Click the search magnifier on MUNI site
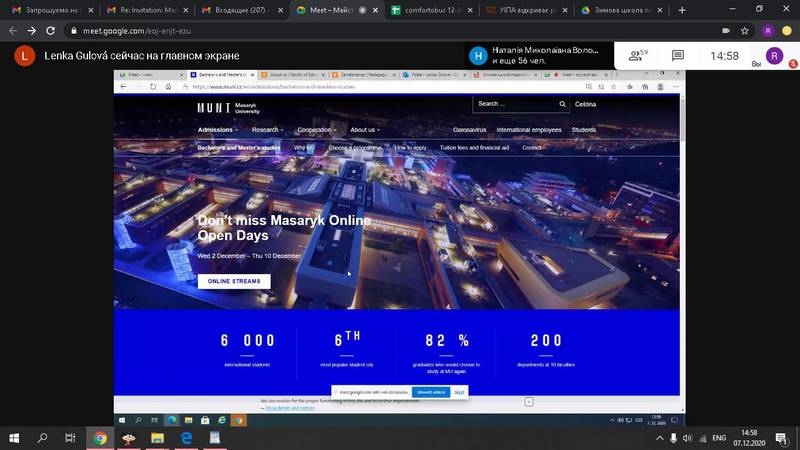 [562, 104]
